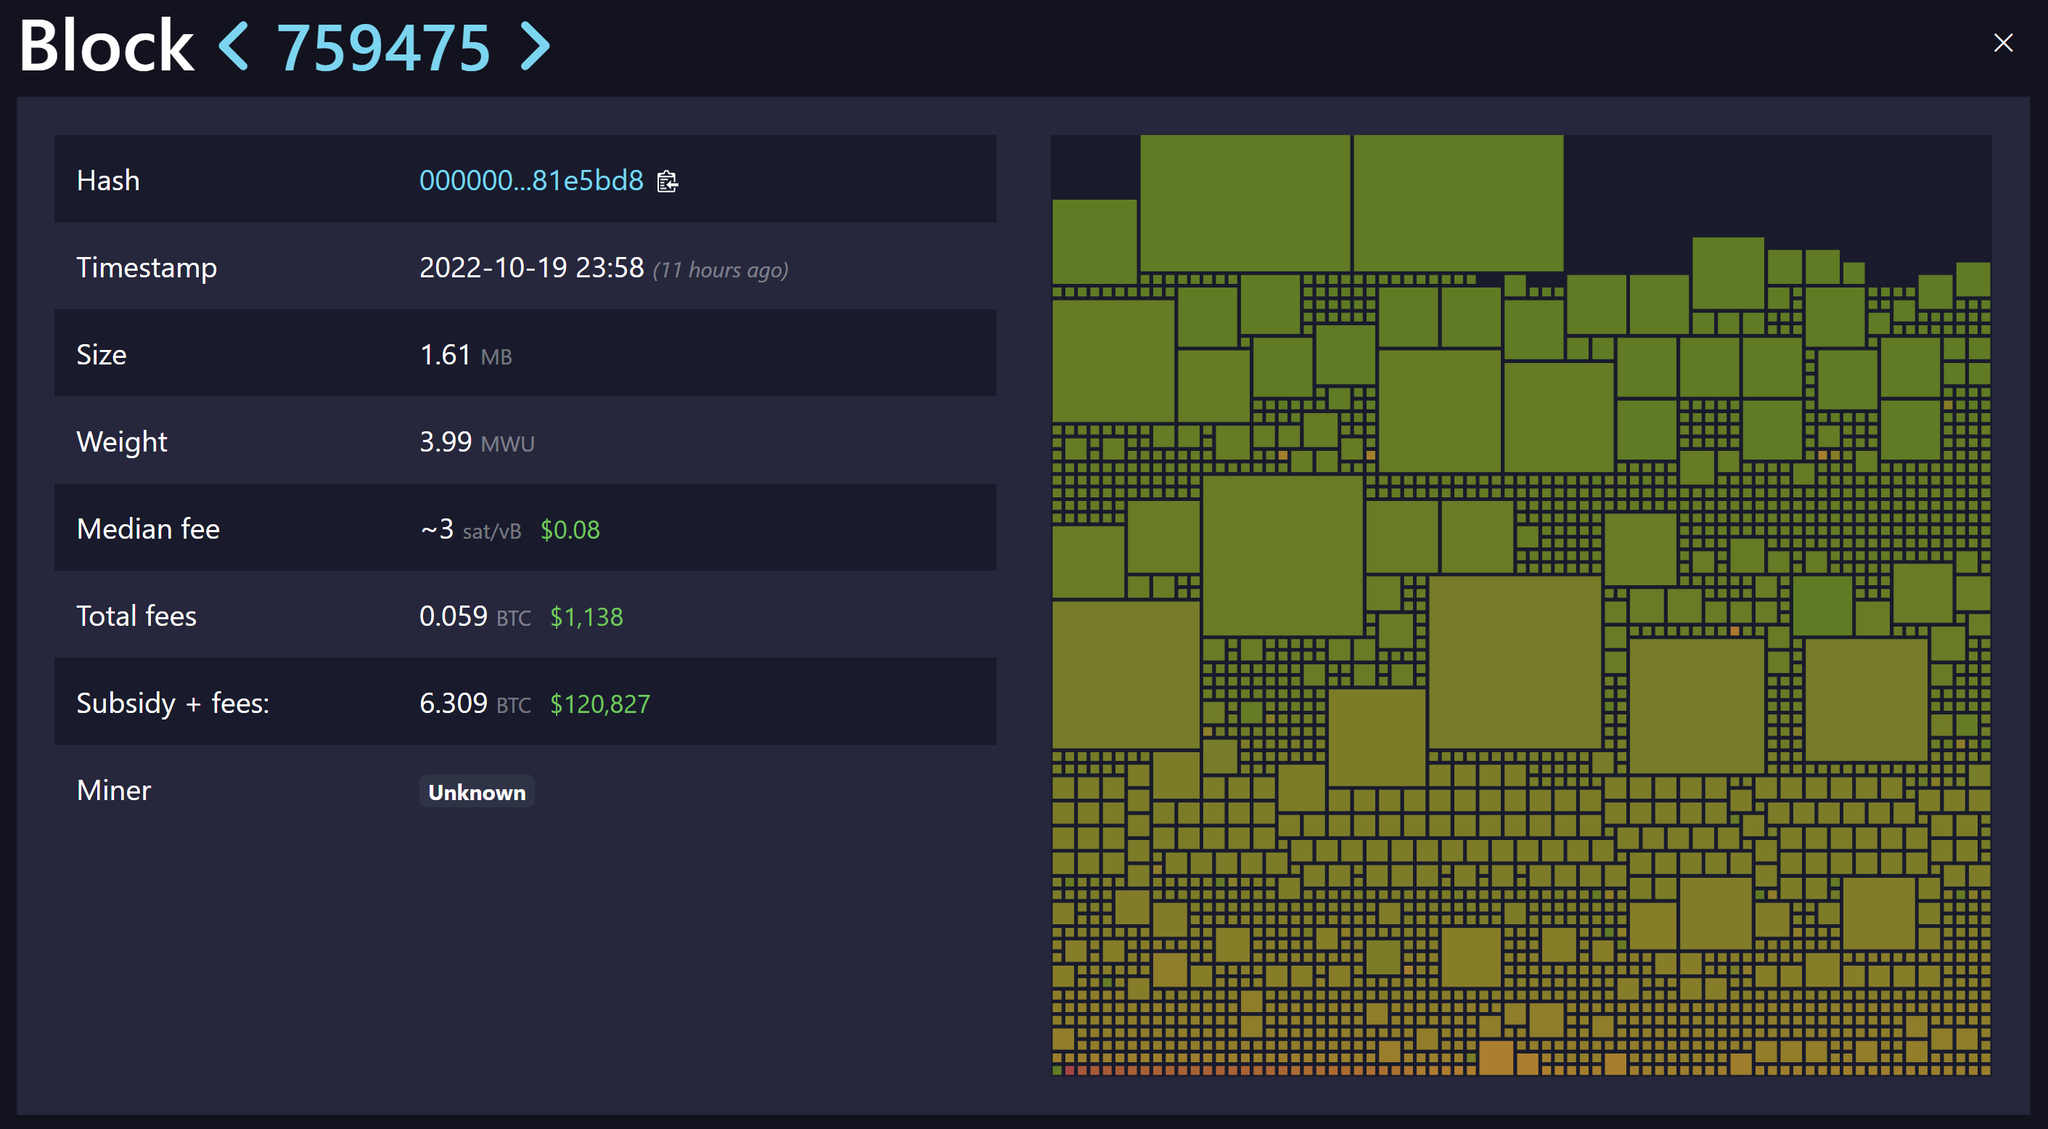Click the Subsidy + fees row label
This screenshot has height=1129, width=2048.
173,703
